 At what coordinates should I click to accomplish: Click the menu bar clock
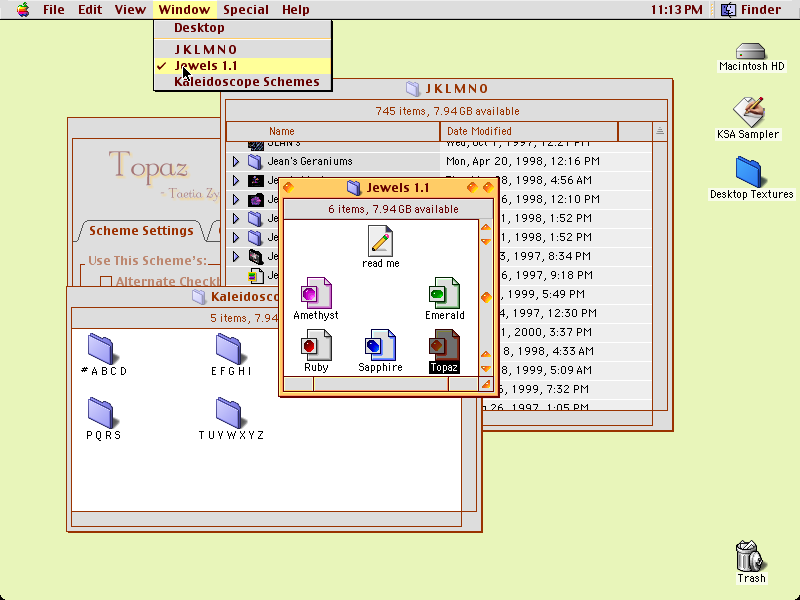[677, 10]
